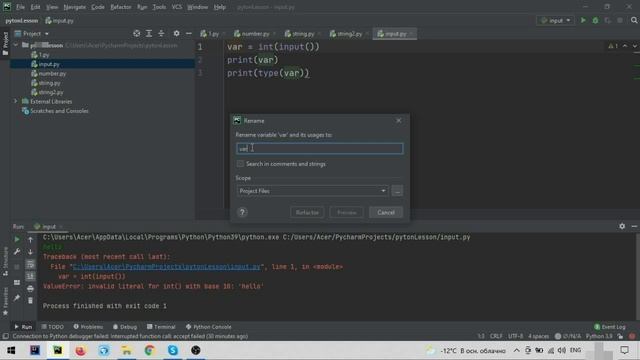This screenshot has width=640, height=360.
Task: Open the Windows notification center icon
Action: pyautogui.click(x=624, y=350)
